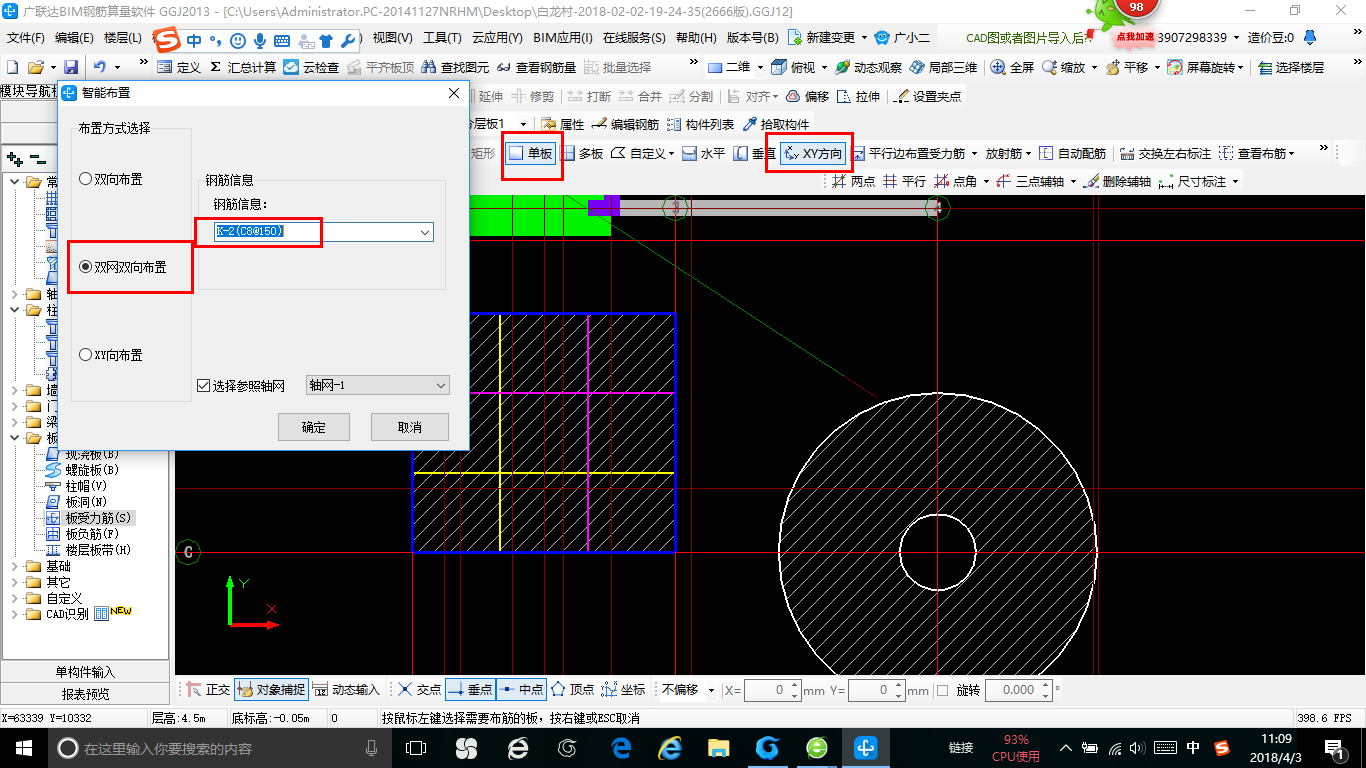Choose the 水平 horizontal rebar tool
The image size is (1366, 768).
pos(704,154)
